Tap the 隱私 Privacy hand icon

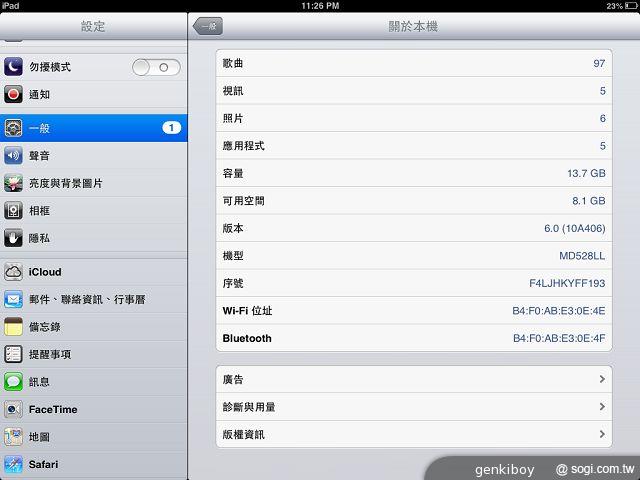coord(13,238)
